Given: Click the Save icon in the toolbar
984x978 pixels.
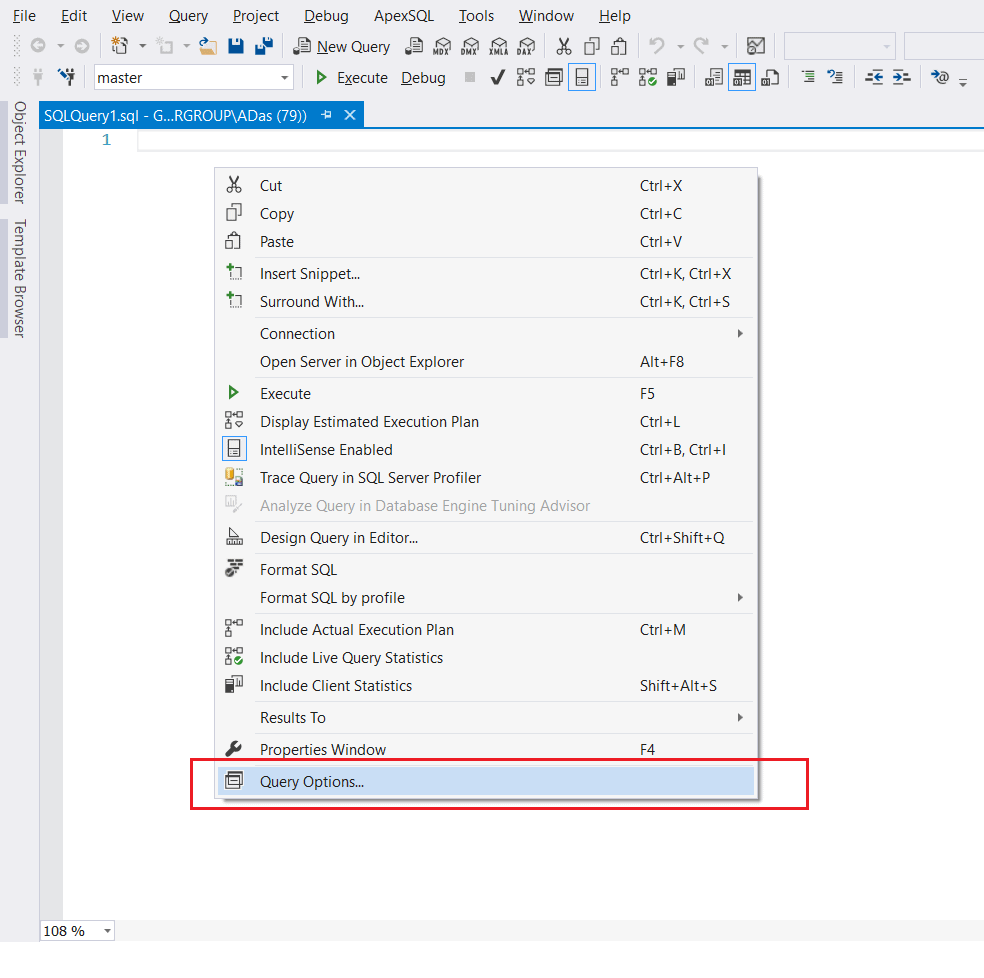Looking at the screenshot, I should coord(236,46).
